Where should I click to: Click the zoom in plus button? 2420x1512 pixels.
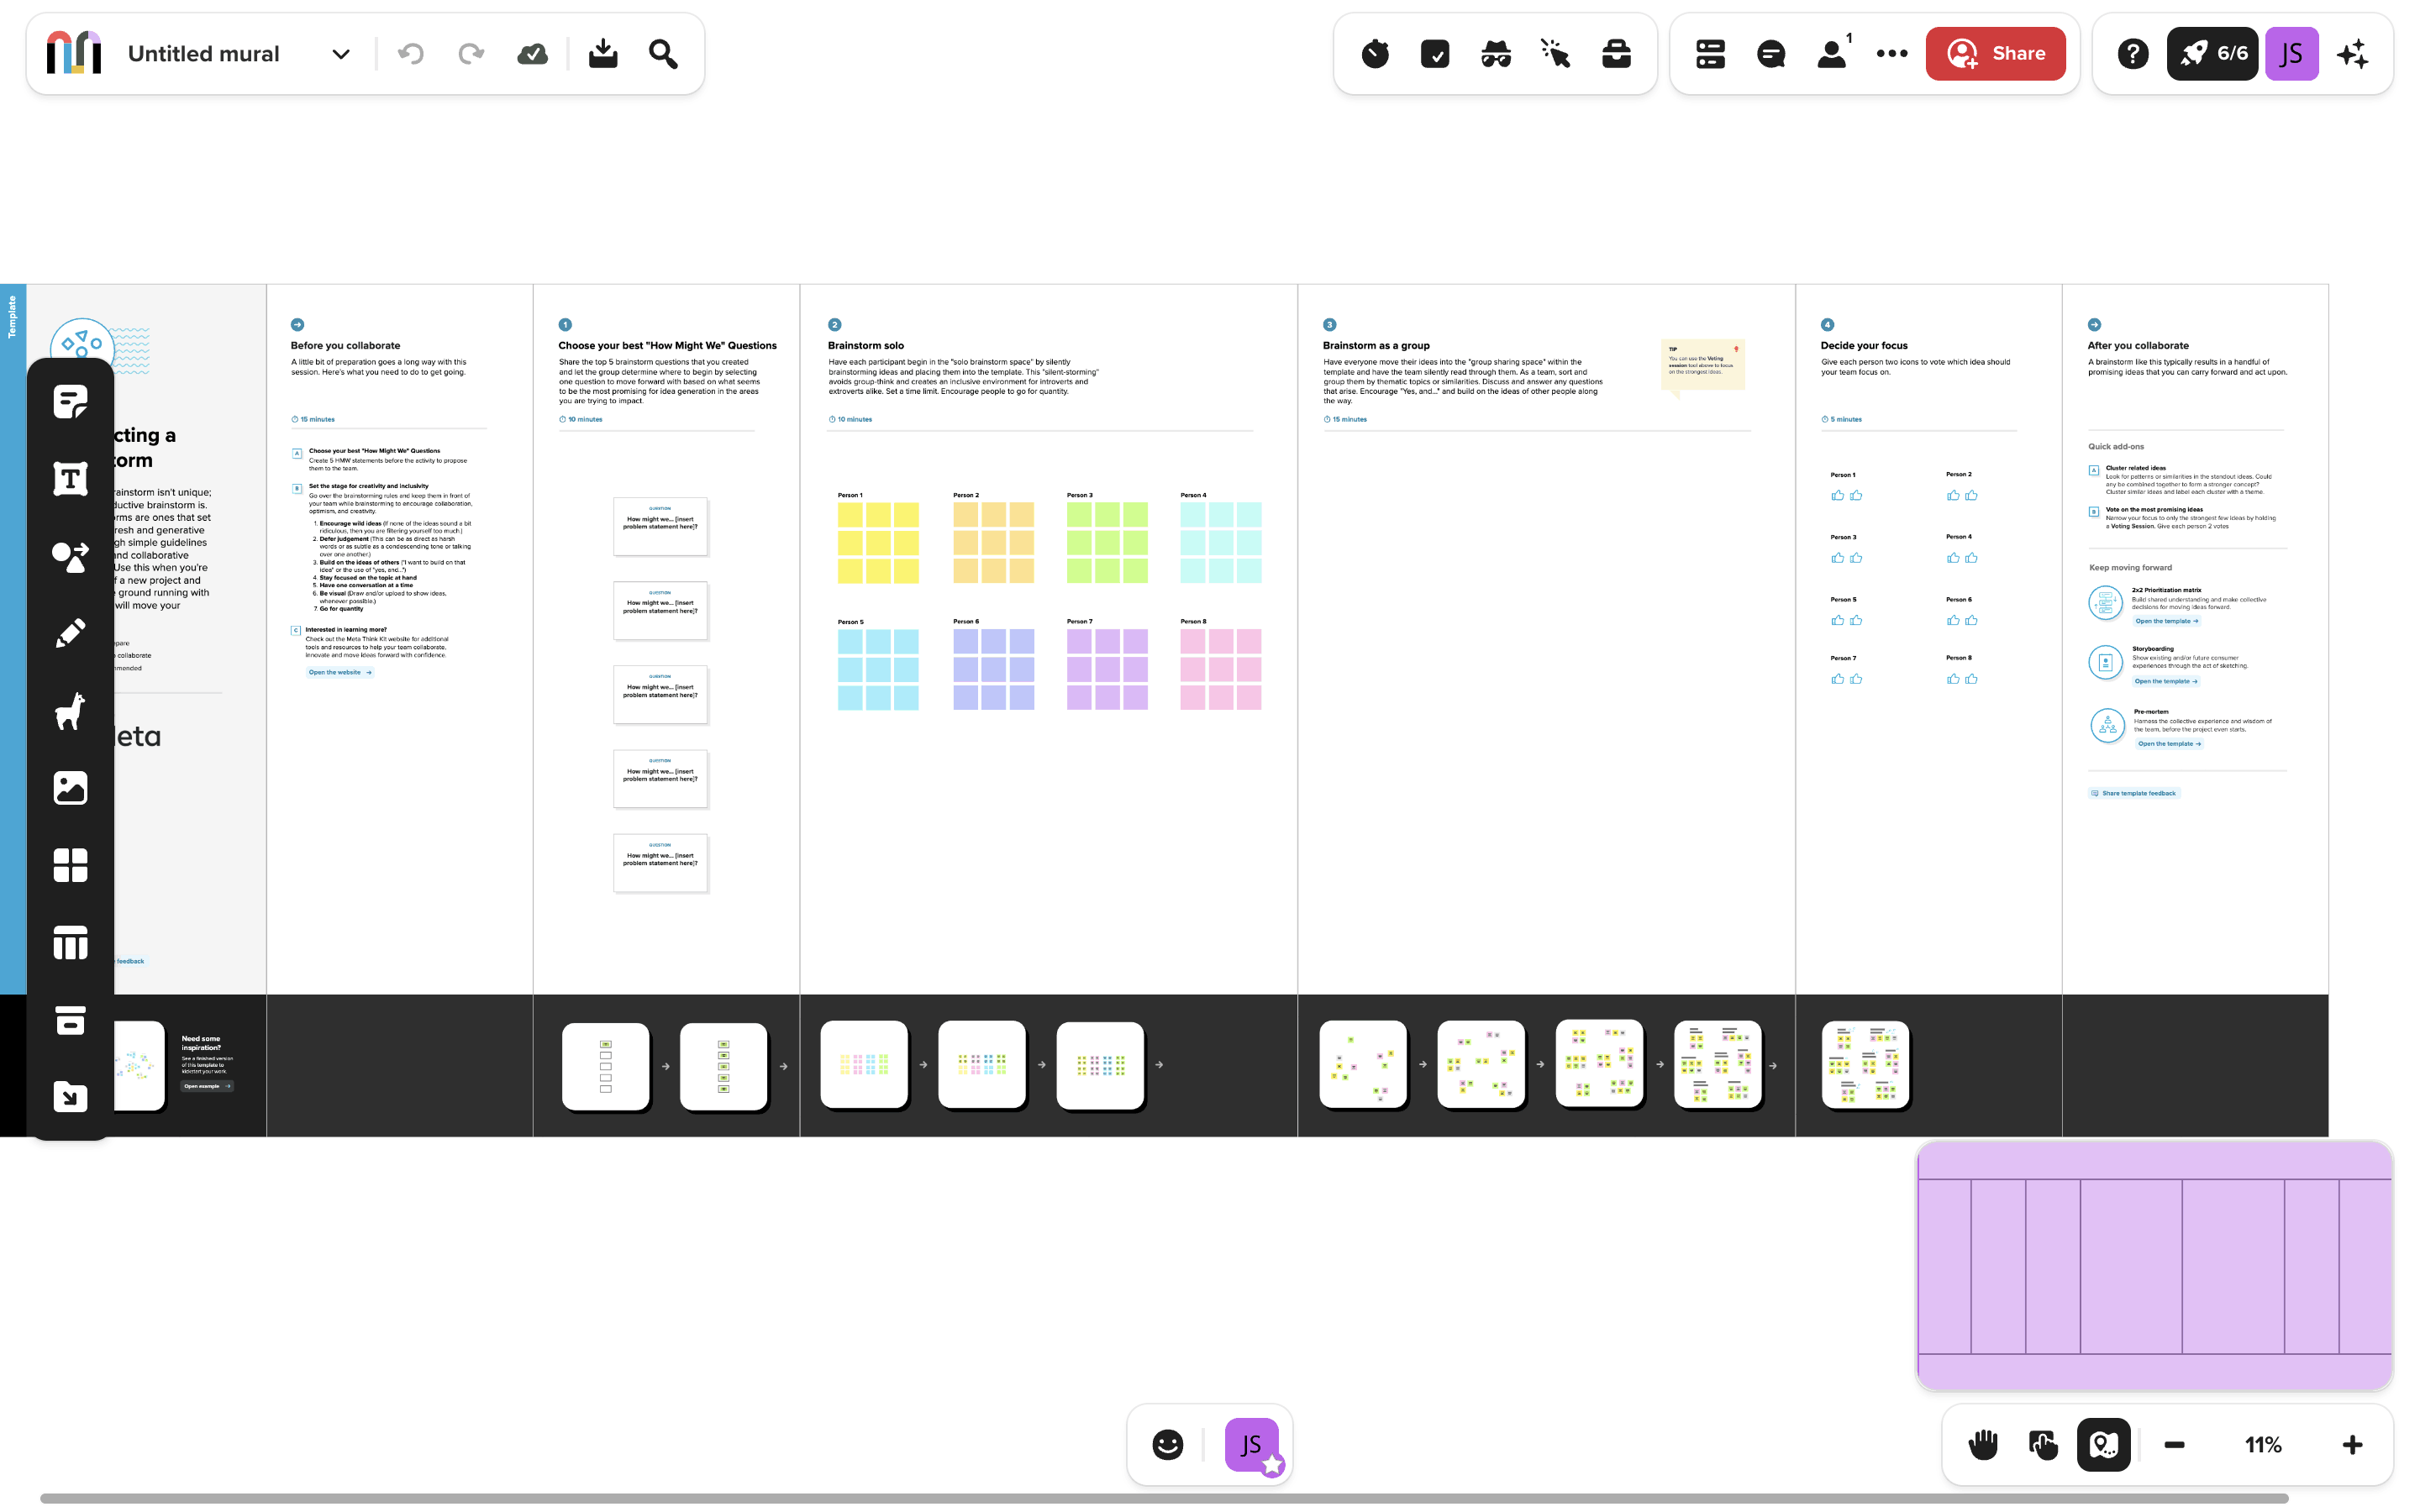pyautogui.click(x=2352, y=1444)
